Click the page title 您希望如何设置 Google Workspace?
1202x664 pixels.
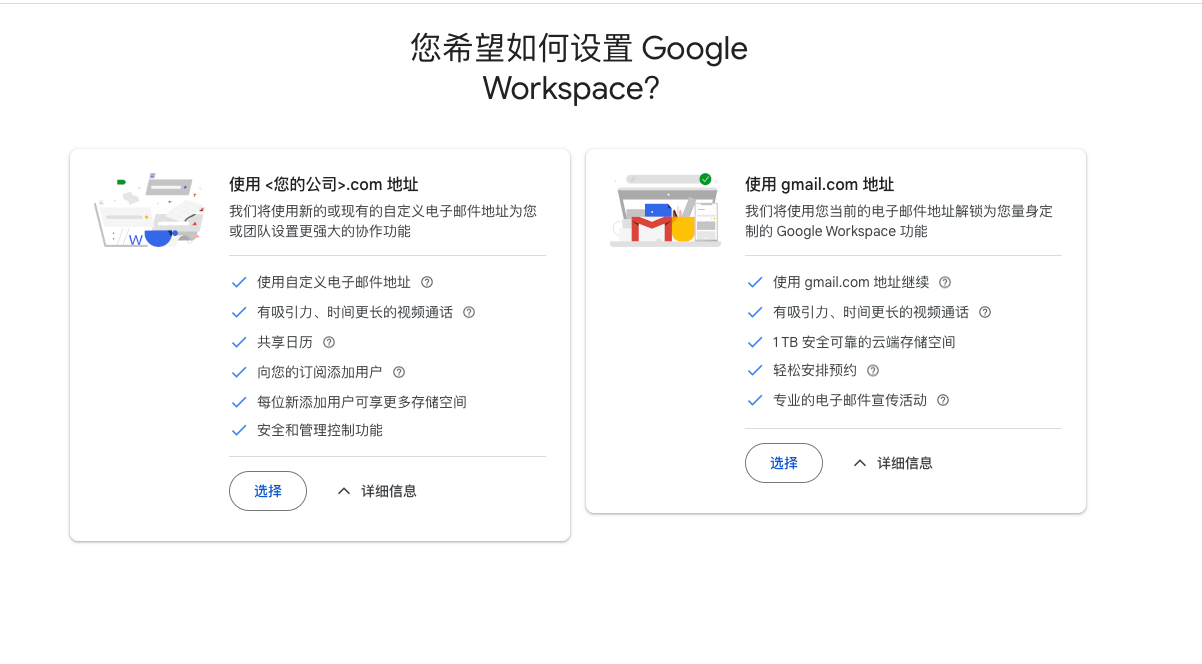point(579,68)
